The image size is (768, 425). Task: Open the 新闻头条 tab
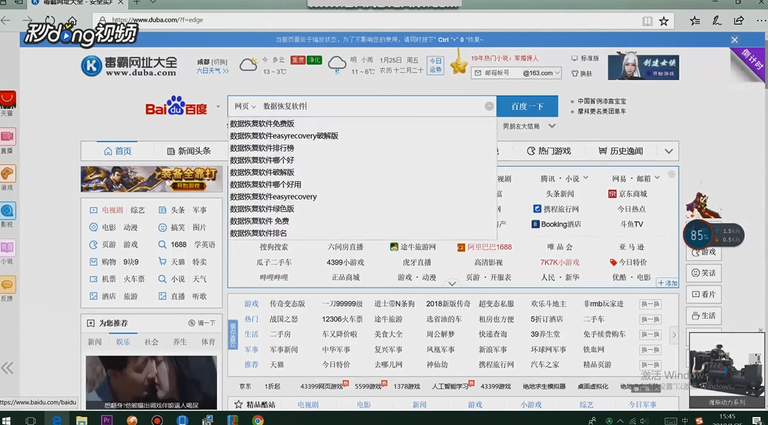coord(189,151)
